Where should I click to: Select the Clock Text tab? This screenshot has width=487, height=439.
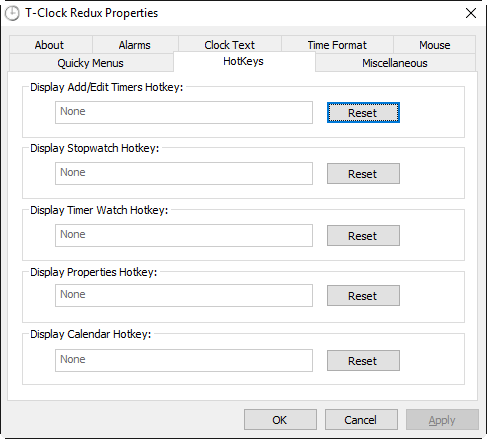[229, 45]
